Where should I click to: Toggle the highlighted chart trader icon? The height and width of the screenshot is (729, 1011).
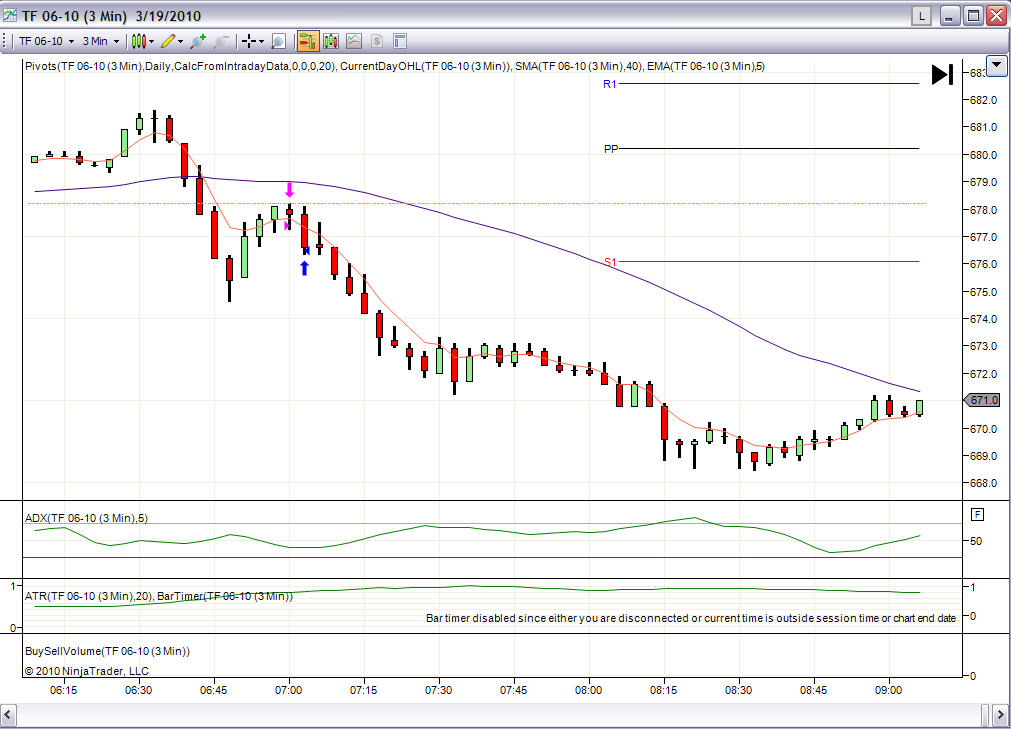coord(308,41)
